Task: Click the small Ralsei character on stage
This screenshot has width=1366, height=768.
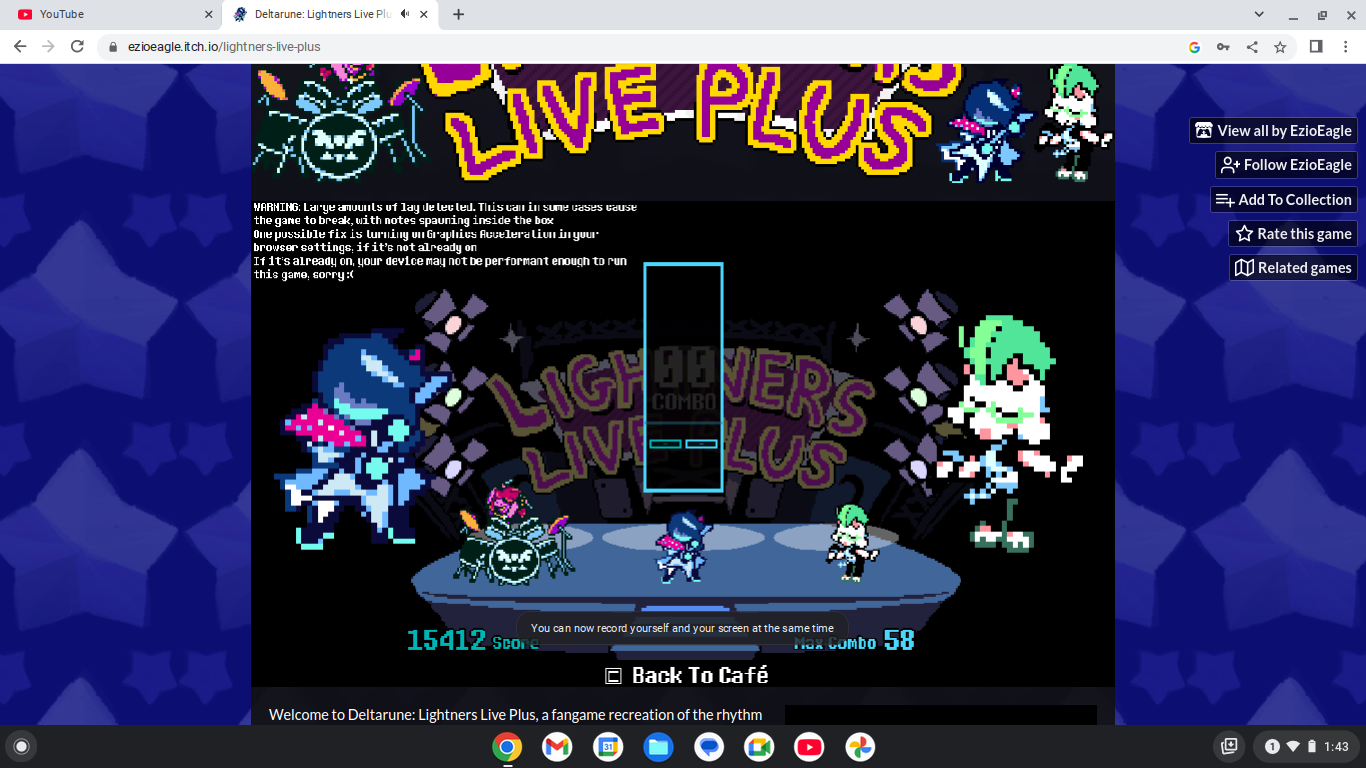Action: [853, 542]
